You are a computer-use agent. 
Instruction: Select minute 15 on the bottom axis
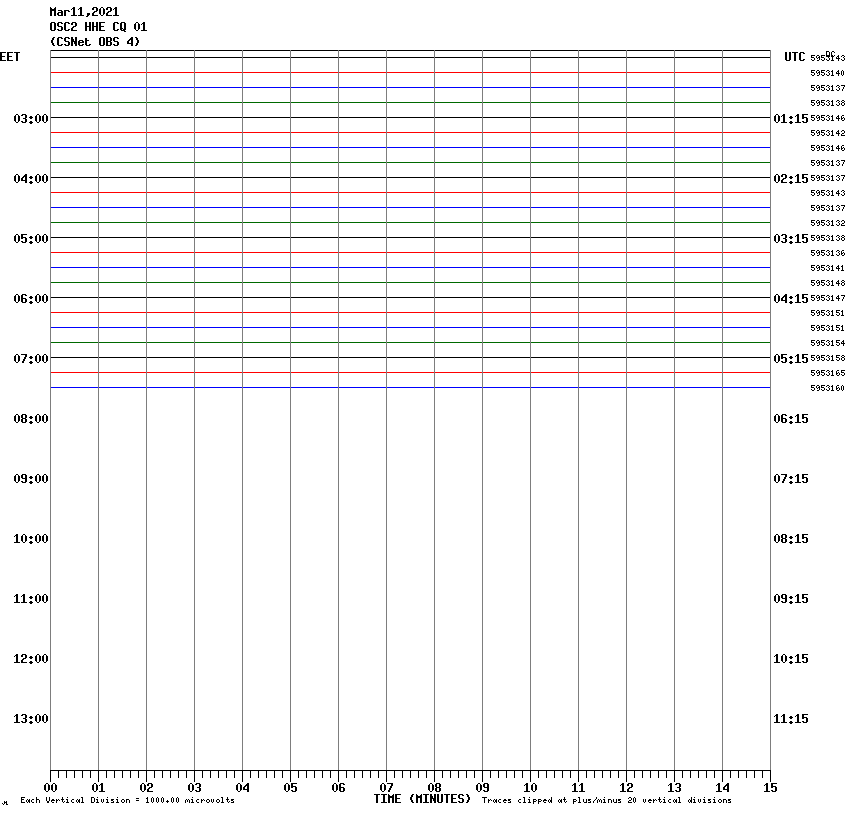(770, 788)
